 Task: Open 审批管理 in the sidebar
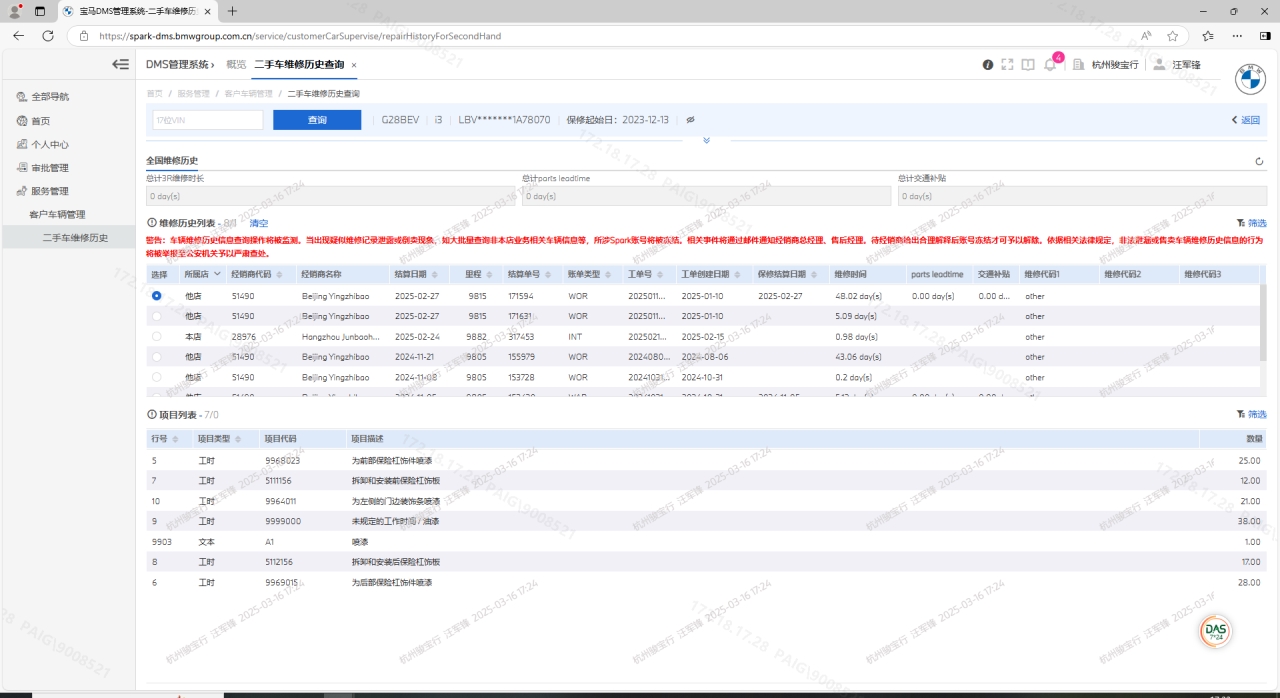(50, 168)
